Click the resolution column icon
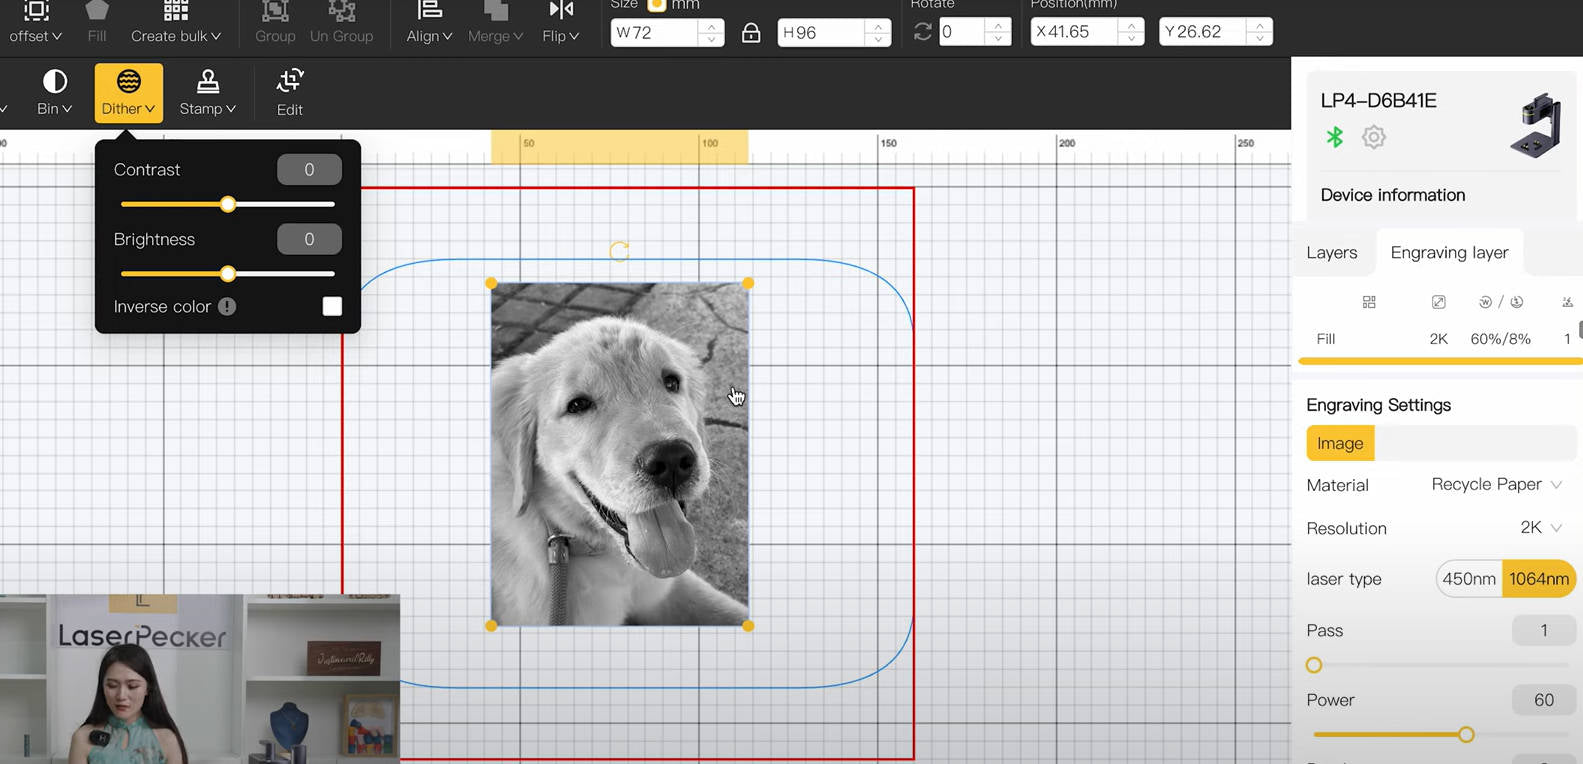The width and height of the screenshot is (1583, 764). (x=1438, y=302)
